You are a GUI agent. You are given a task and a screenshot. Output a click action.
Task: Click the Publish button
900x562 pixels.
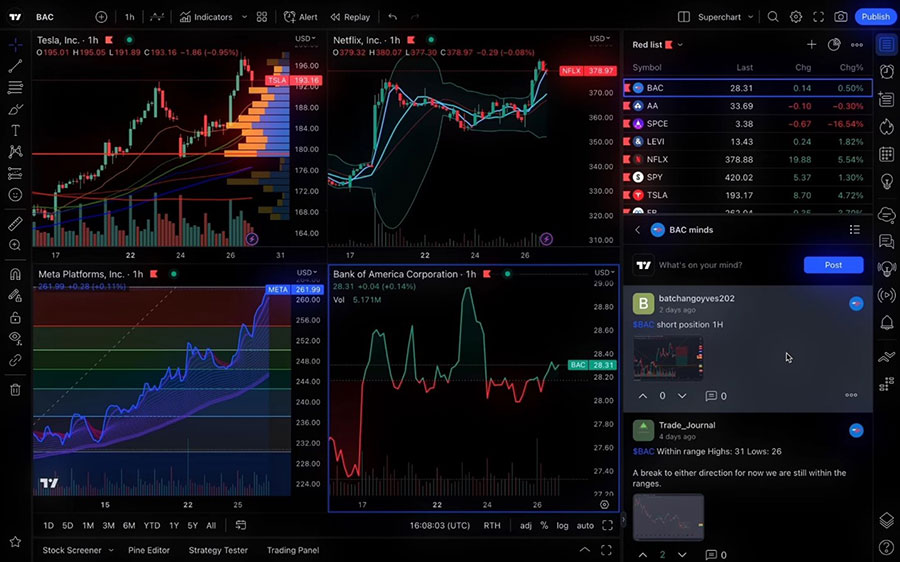point(875,17)
